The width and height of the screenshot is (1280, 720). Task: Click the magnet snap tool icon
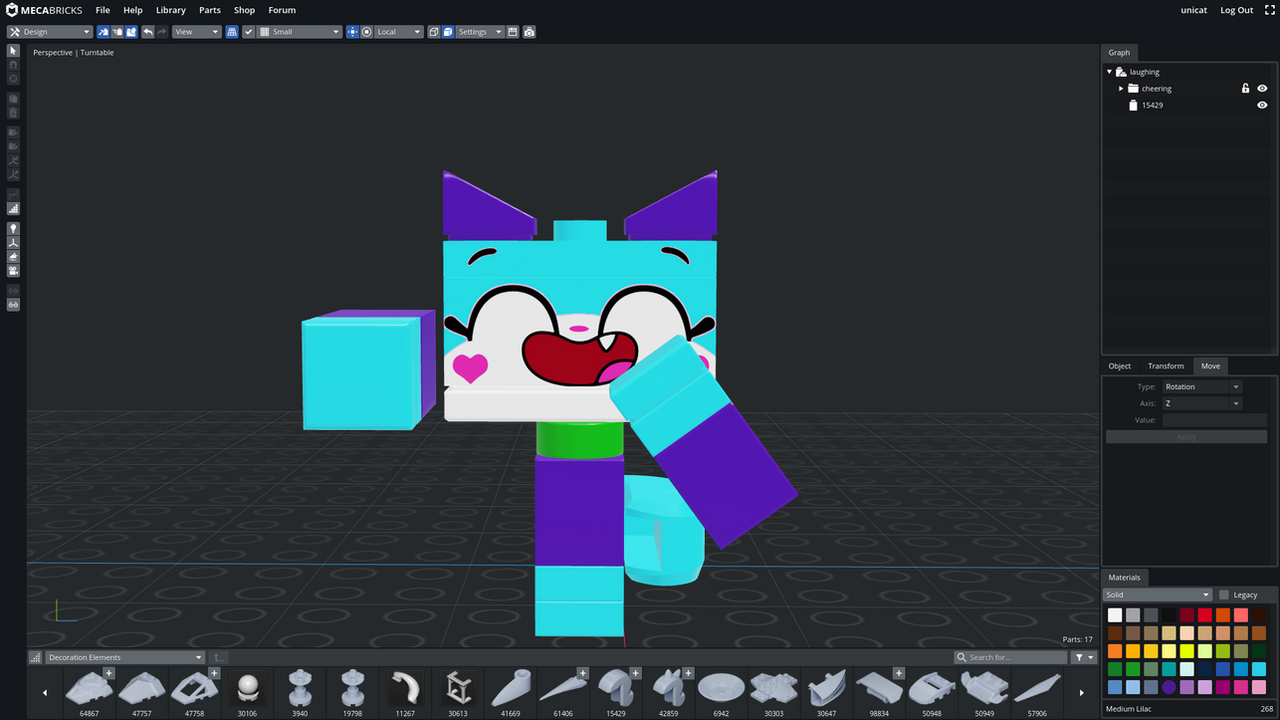tap(14, 64)
